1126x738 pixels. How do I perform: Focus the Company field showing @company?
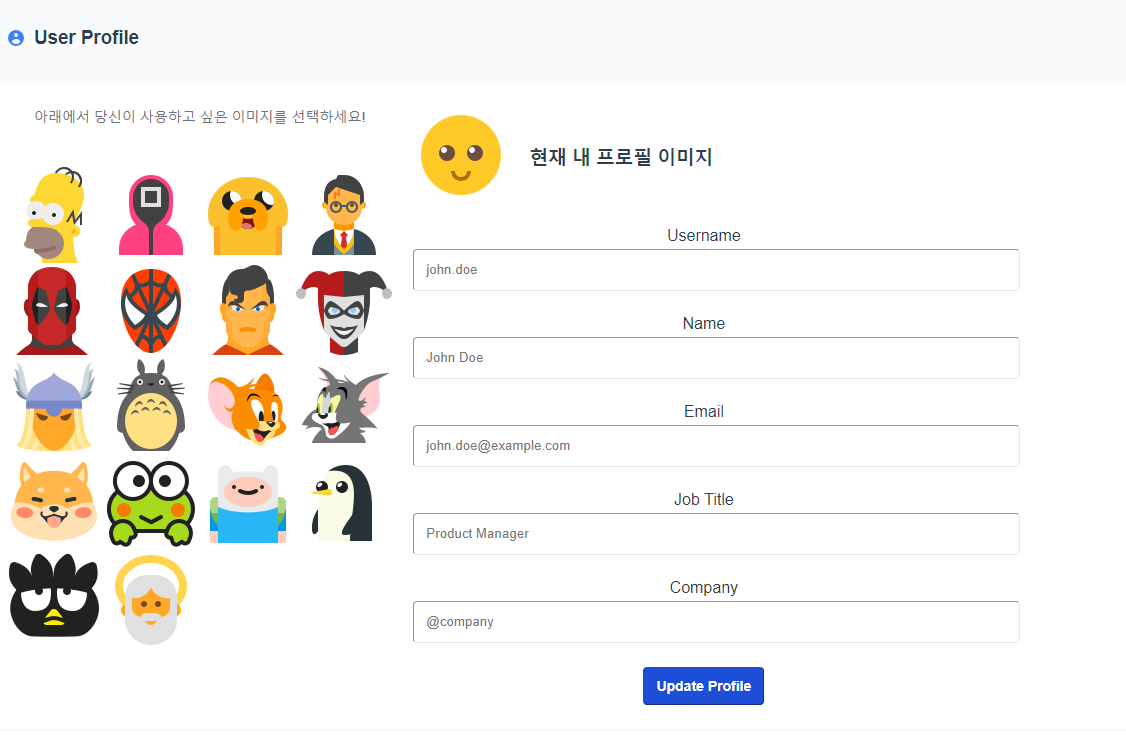pyautogui.click(x=716, y=622)
